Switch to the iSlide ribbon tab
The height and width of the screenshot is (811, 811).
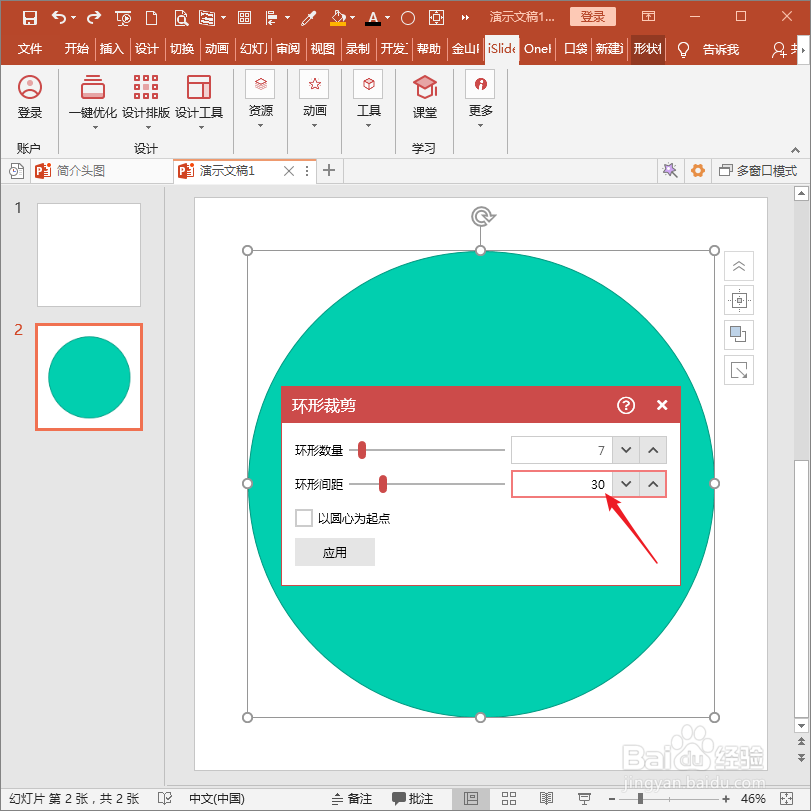[x=501, y=49]
